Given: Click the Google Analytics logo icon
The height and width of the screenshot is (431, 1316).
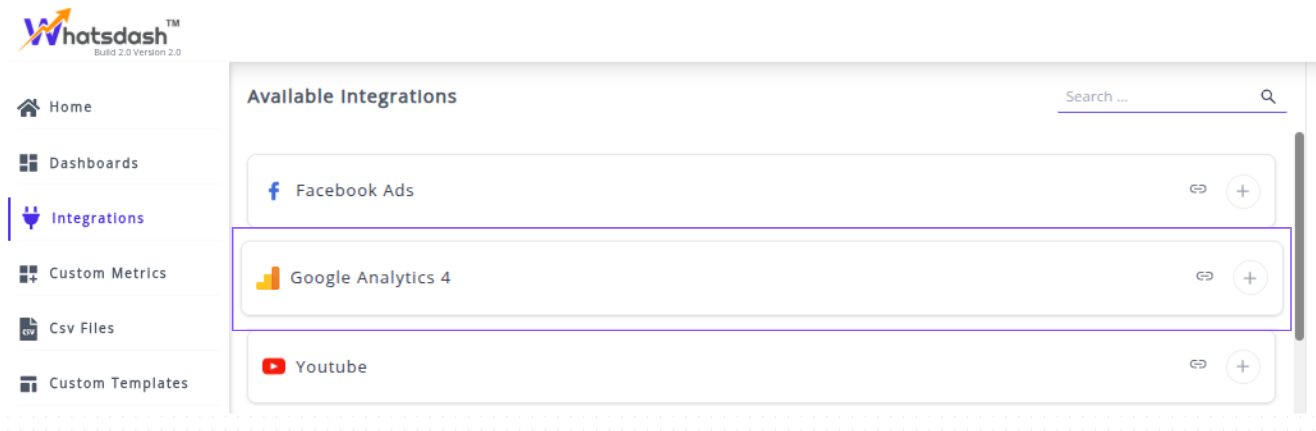Looking at the screenshot, I should click(268, 278).
